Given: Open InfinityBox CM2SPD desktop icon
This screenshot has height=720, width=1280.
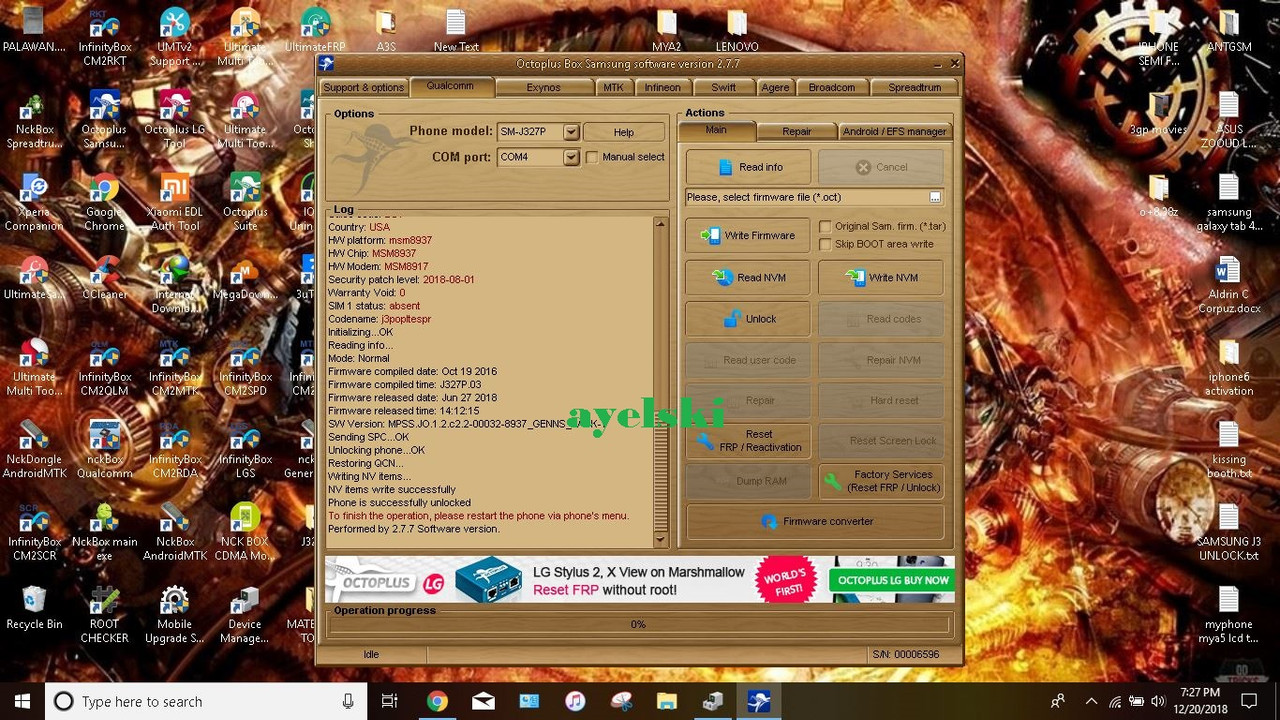Looking at the screenshot, I should pyautogui.click(x=245, y=368).
